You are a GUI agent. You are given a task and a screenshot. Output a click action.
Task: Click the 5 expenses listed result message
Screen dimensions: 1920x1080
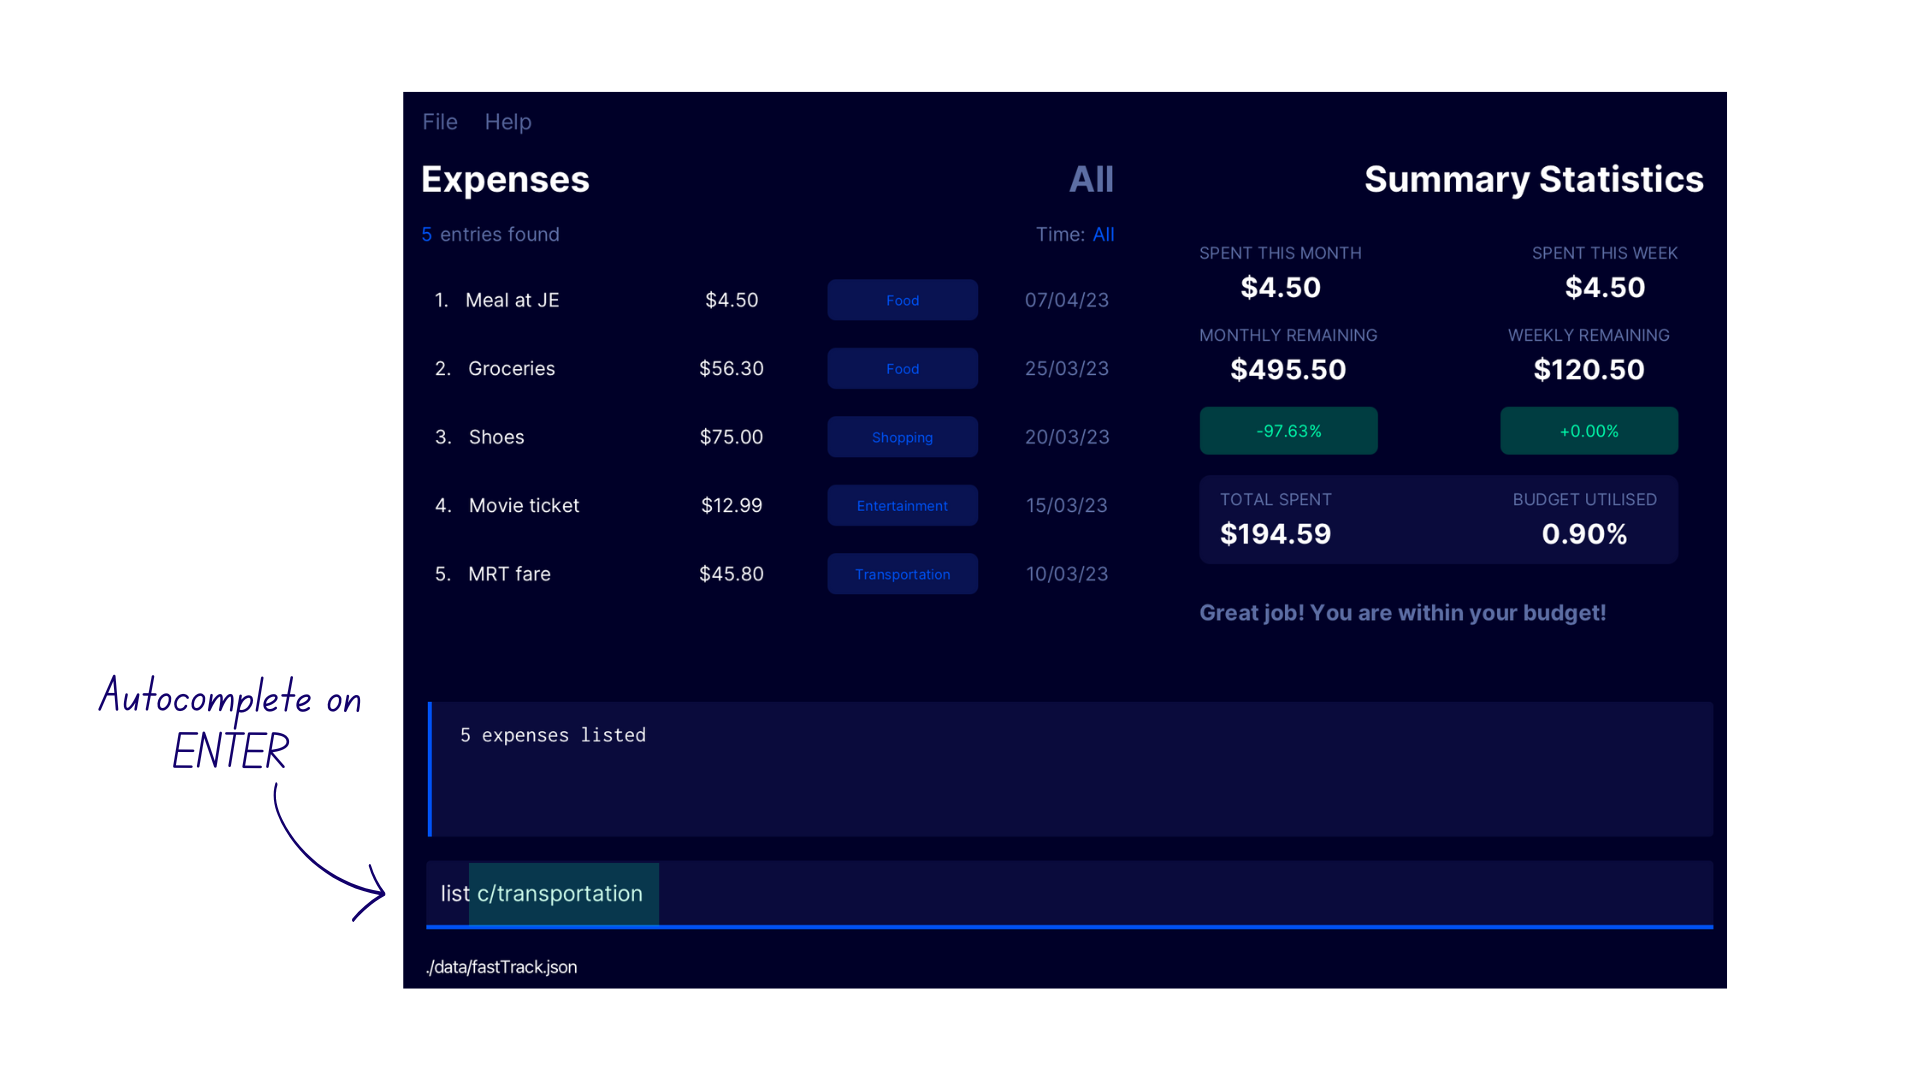click(x=553, y=735)
